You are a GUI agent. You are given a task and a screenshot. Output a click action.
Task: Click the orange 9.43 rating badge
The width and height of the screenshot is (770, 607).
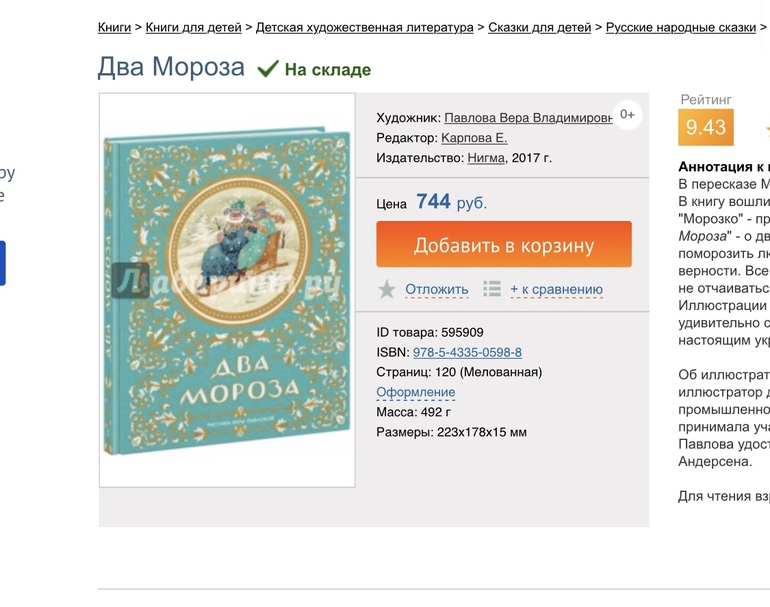click(705, 127)
